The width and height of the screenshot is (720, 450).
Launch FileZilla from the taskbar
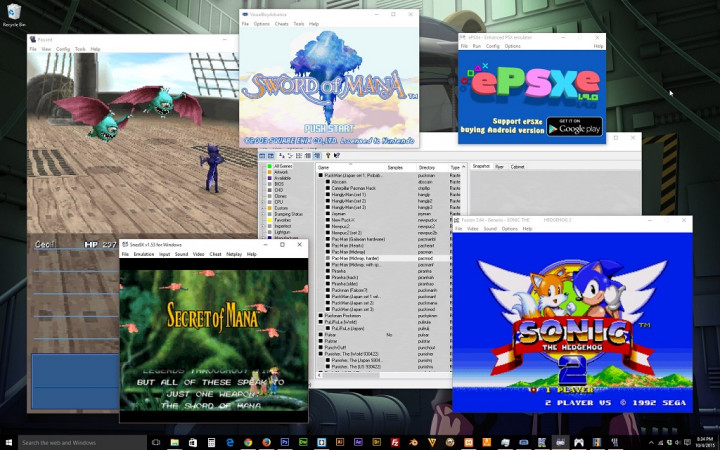tap(395, 443)
